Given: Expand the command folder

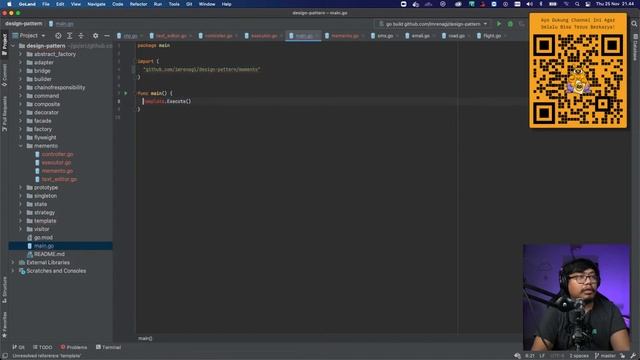Looking at the screenshot, I should [x=20, y=96].
